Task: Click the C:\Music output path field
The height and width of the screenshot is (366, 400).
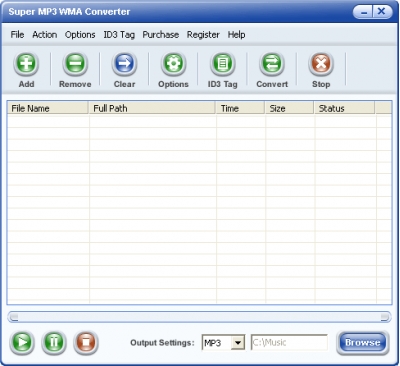Action: [289, 342]
